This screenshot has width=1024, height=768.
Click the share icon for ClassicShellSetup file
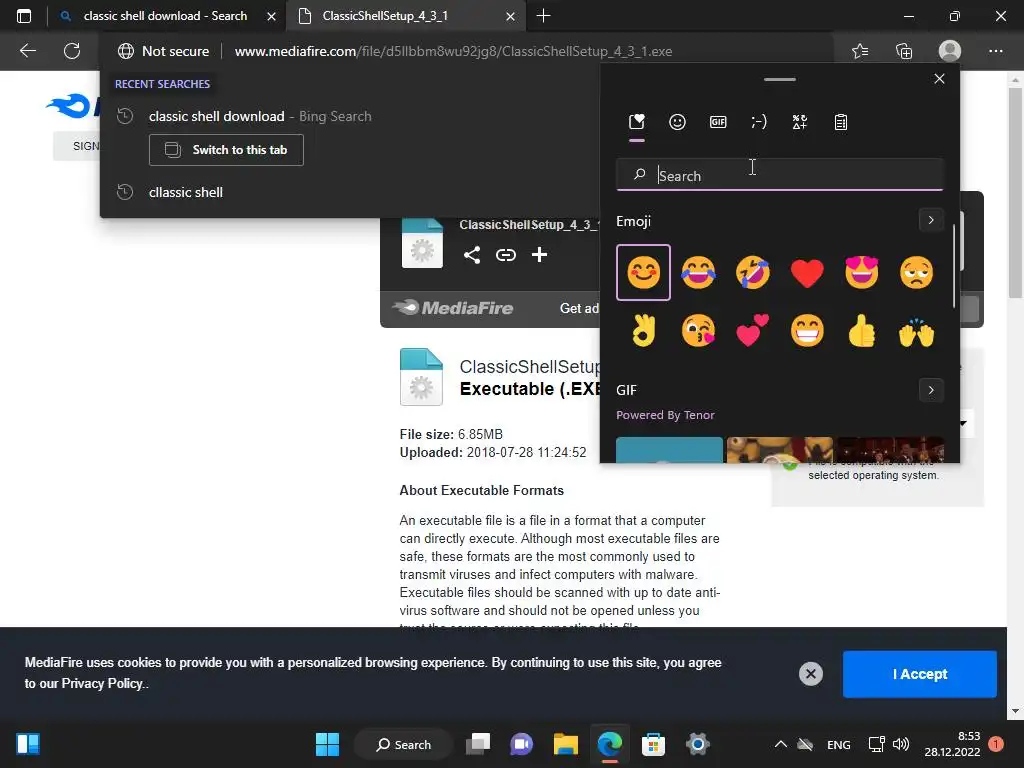pos(472,255)
